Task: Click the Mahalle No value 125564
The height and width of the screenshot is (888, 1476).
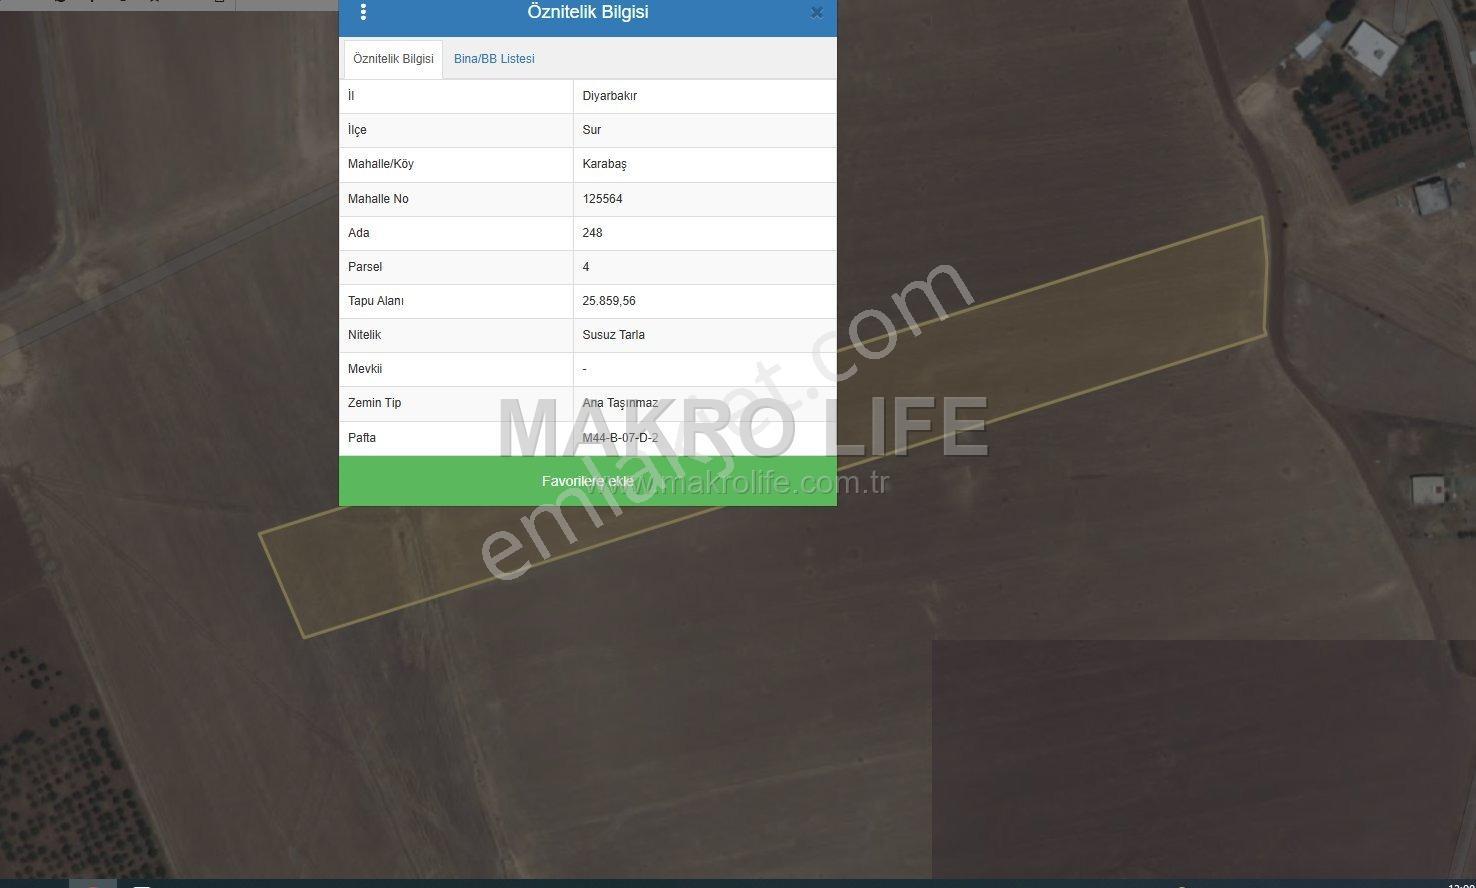Action: [603, 199]
